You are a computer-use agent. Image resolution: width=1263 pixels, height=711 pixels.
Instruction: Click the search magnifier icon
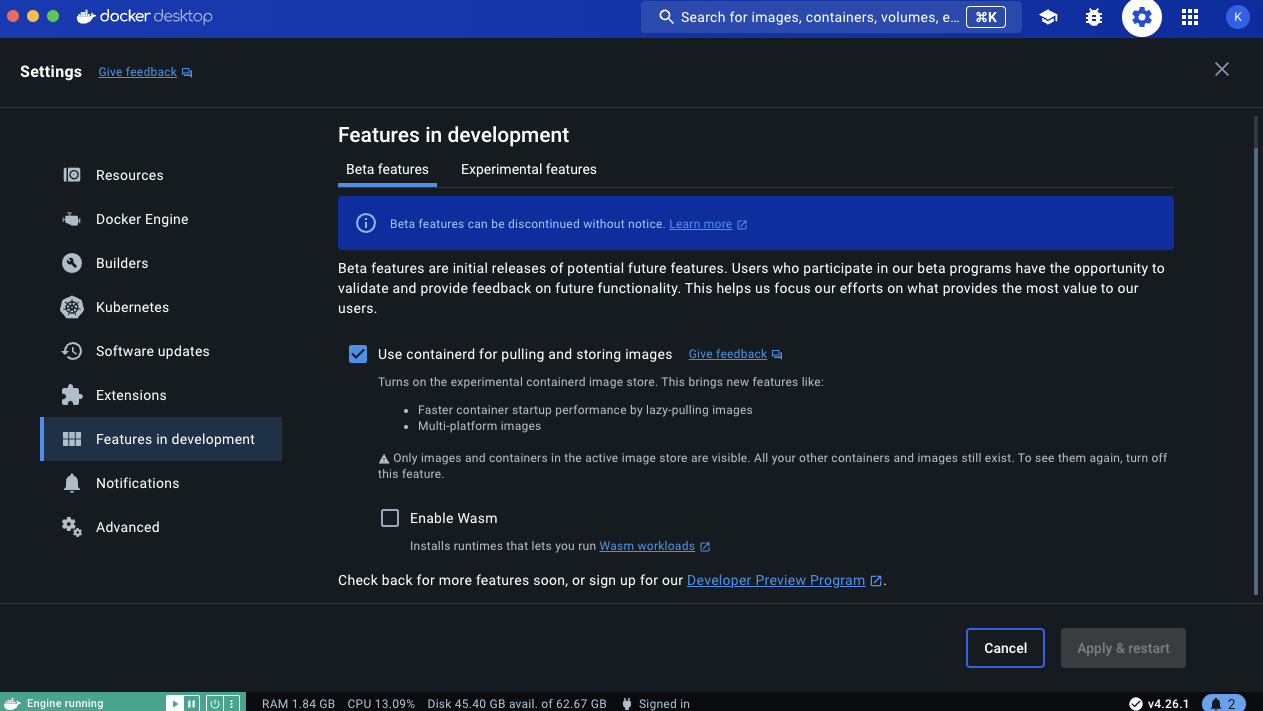click(666, 17)
